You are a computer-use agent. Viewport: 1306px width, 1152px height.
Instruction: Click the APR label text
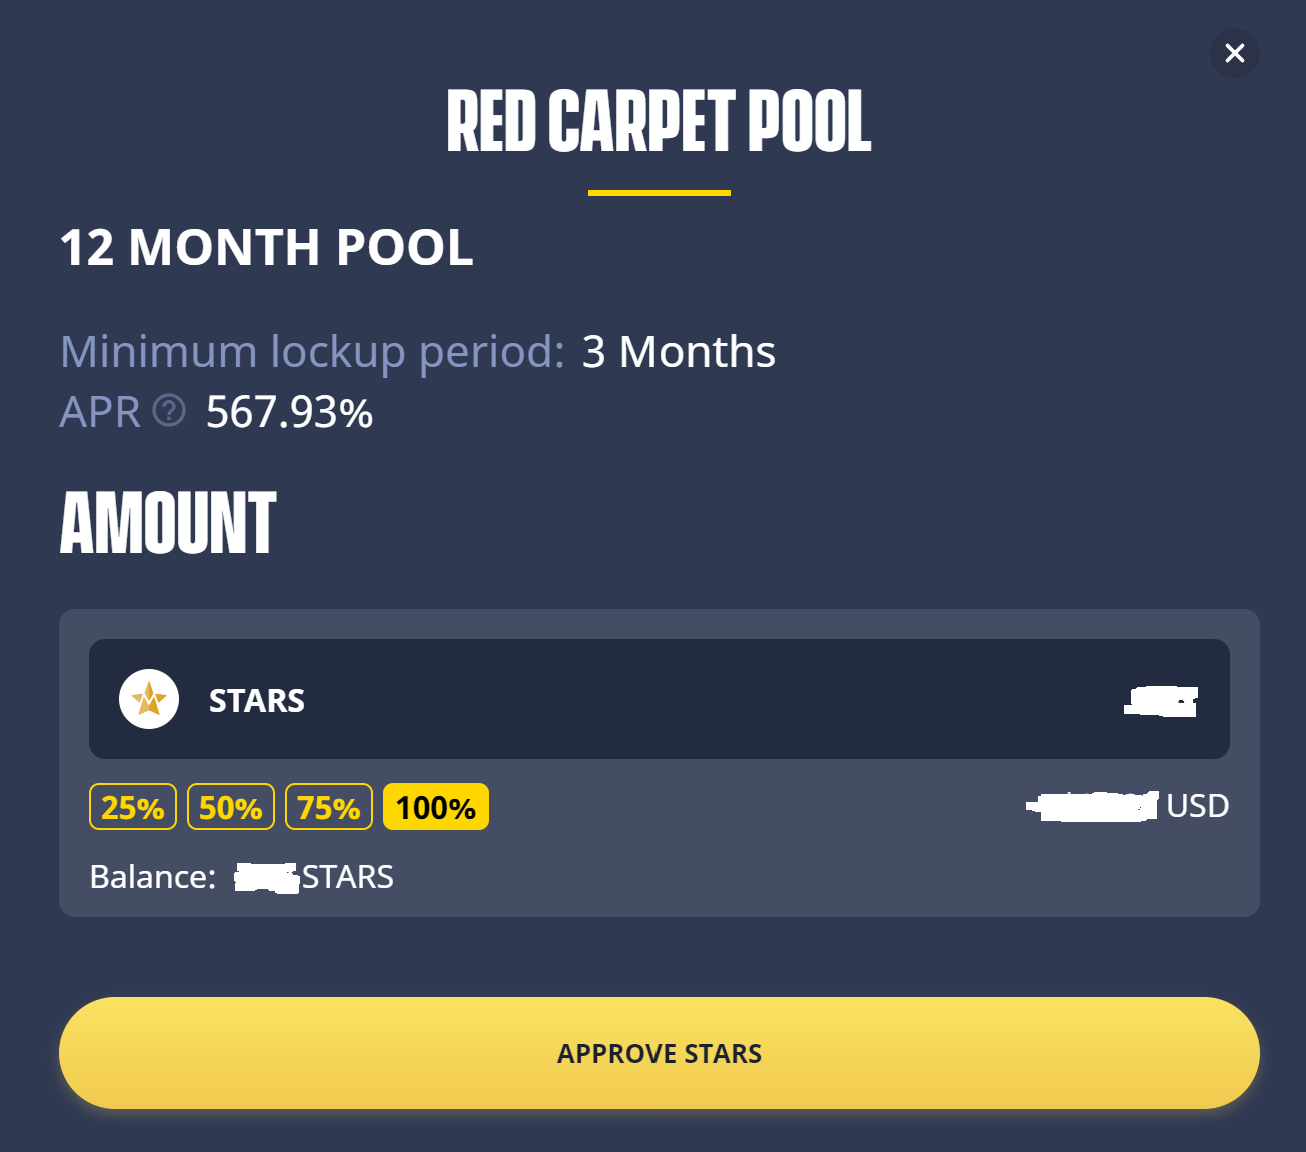[100, 412]
